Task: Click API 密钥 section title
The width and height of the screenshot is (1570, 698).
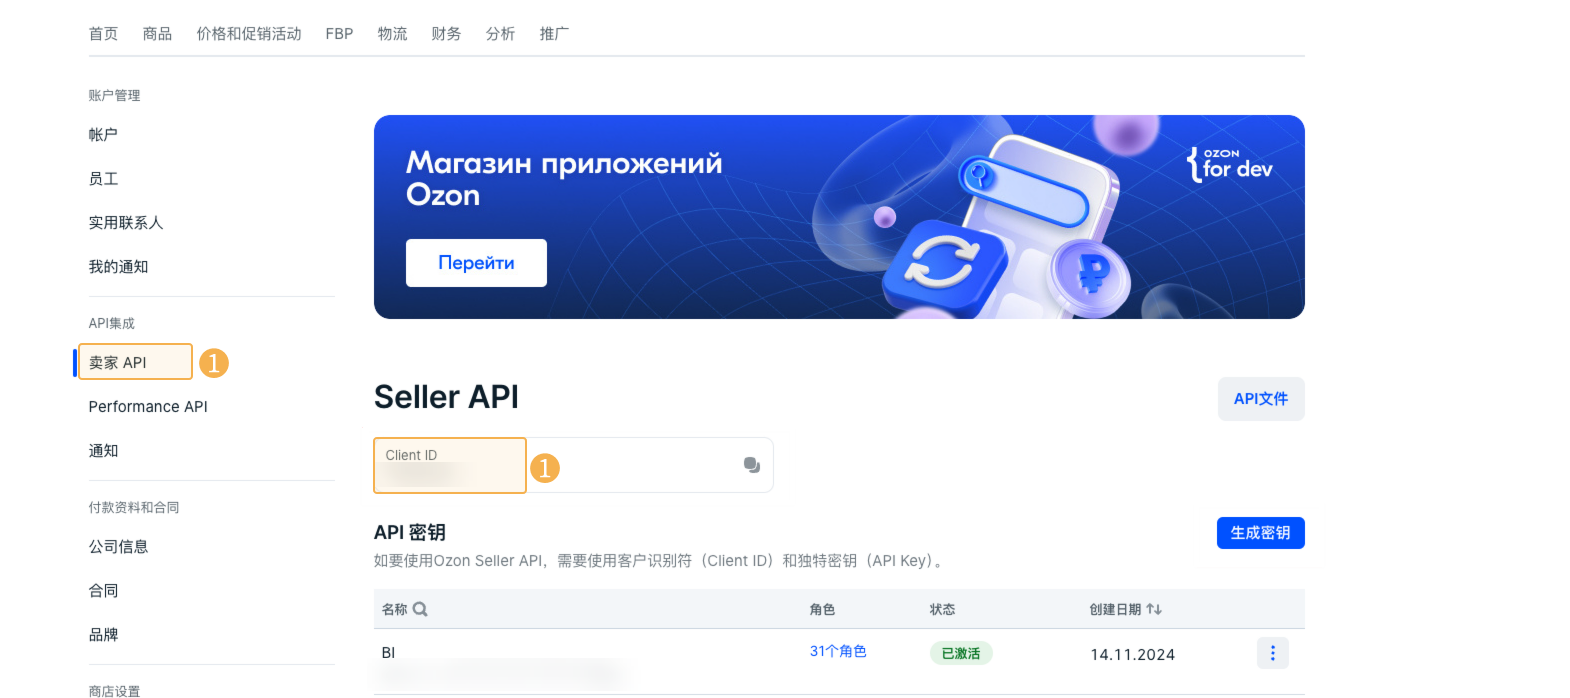Action: (410, 533)
